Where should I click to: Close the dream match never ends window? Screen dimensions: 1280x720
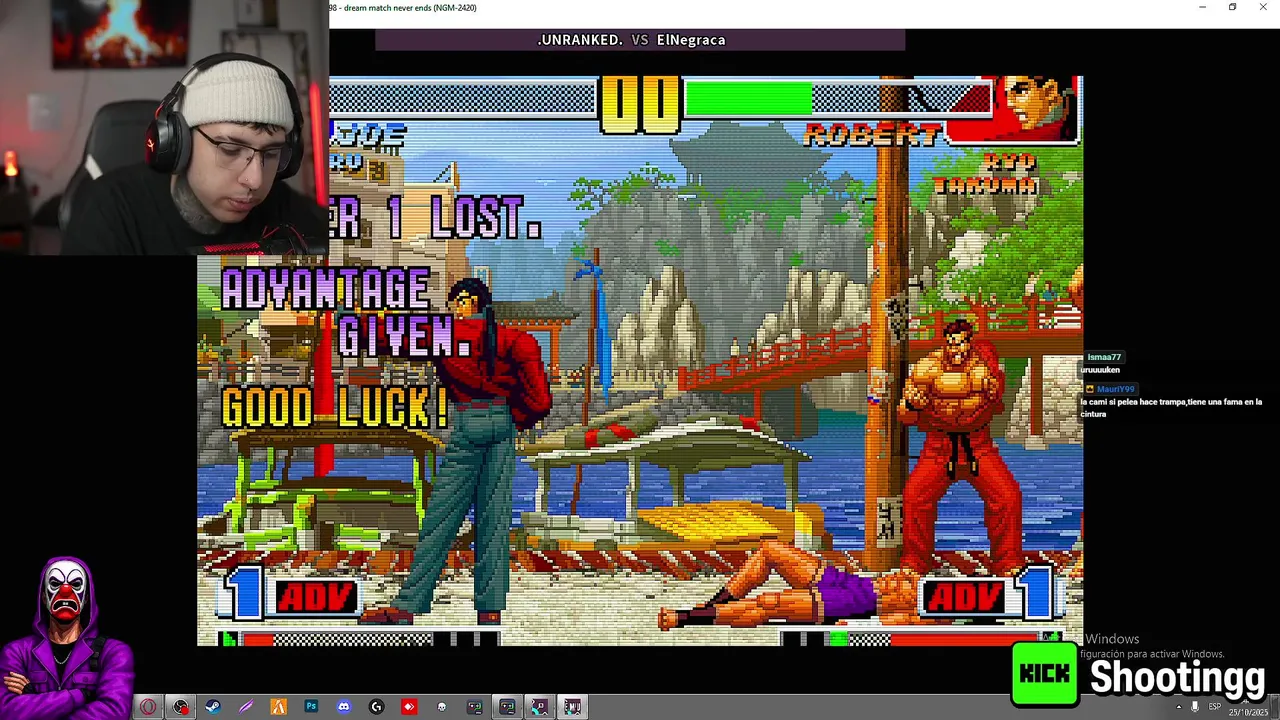pos(1263,7)
